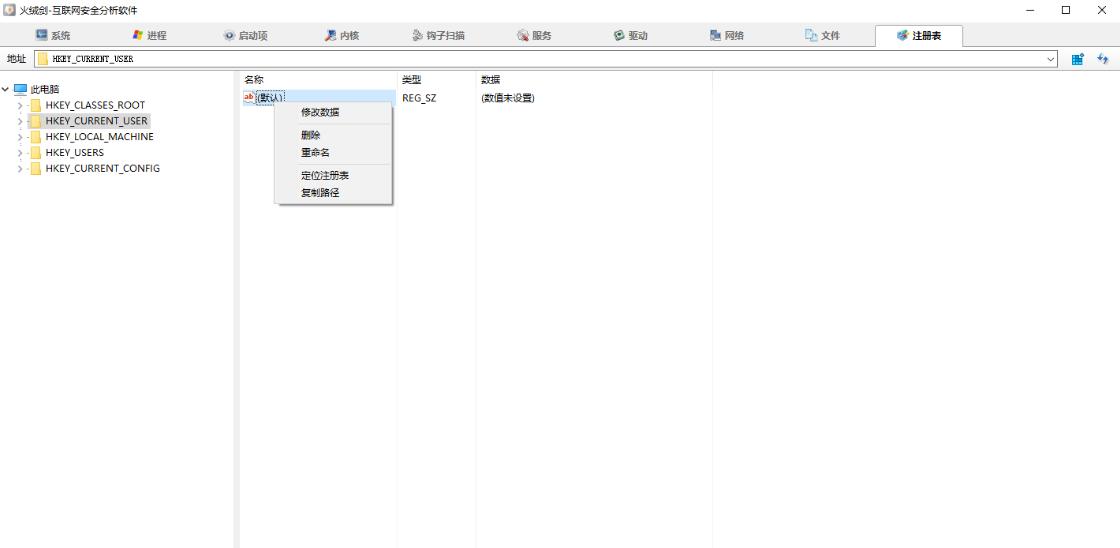Select the 此电脑 root tree item
The image size is (1120, 548).
click(45, 89)
